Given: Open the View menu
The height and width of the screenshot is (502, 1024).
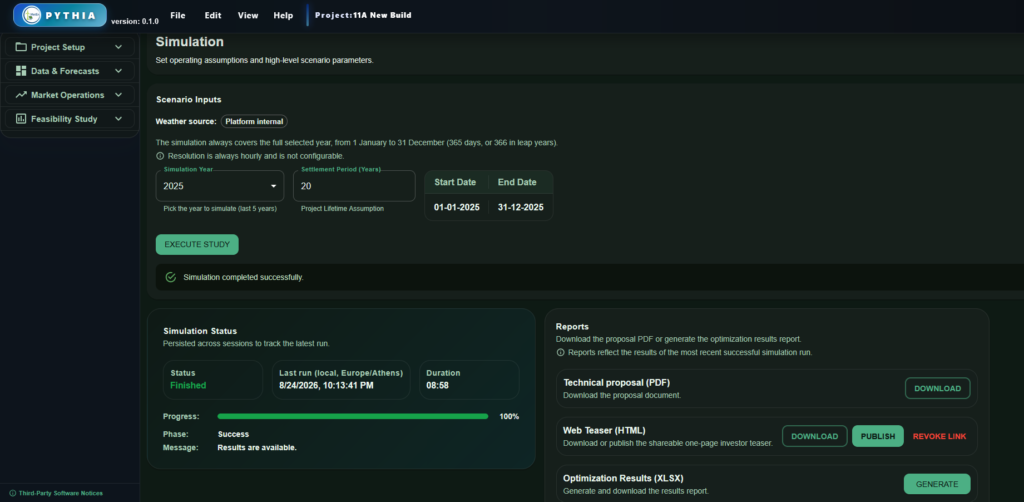Looking at the screenshot, I should tap(248, 15).
